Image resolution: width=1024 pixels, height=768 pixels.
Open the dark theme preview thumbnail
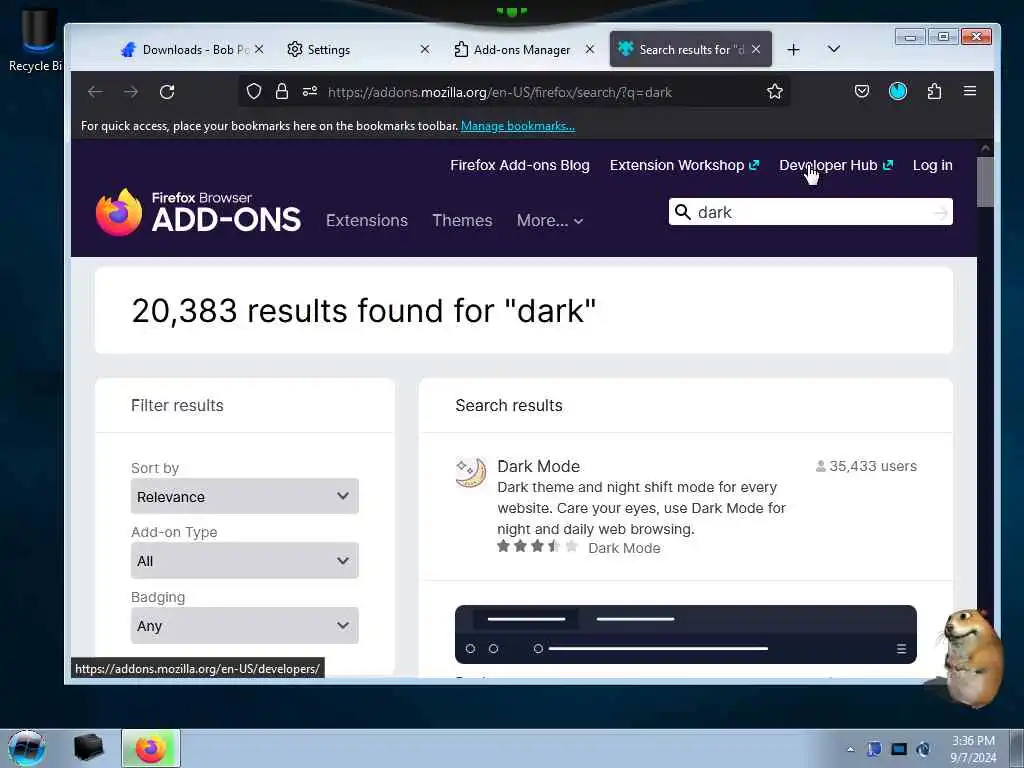686,634
